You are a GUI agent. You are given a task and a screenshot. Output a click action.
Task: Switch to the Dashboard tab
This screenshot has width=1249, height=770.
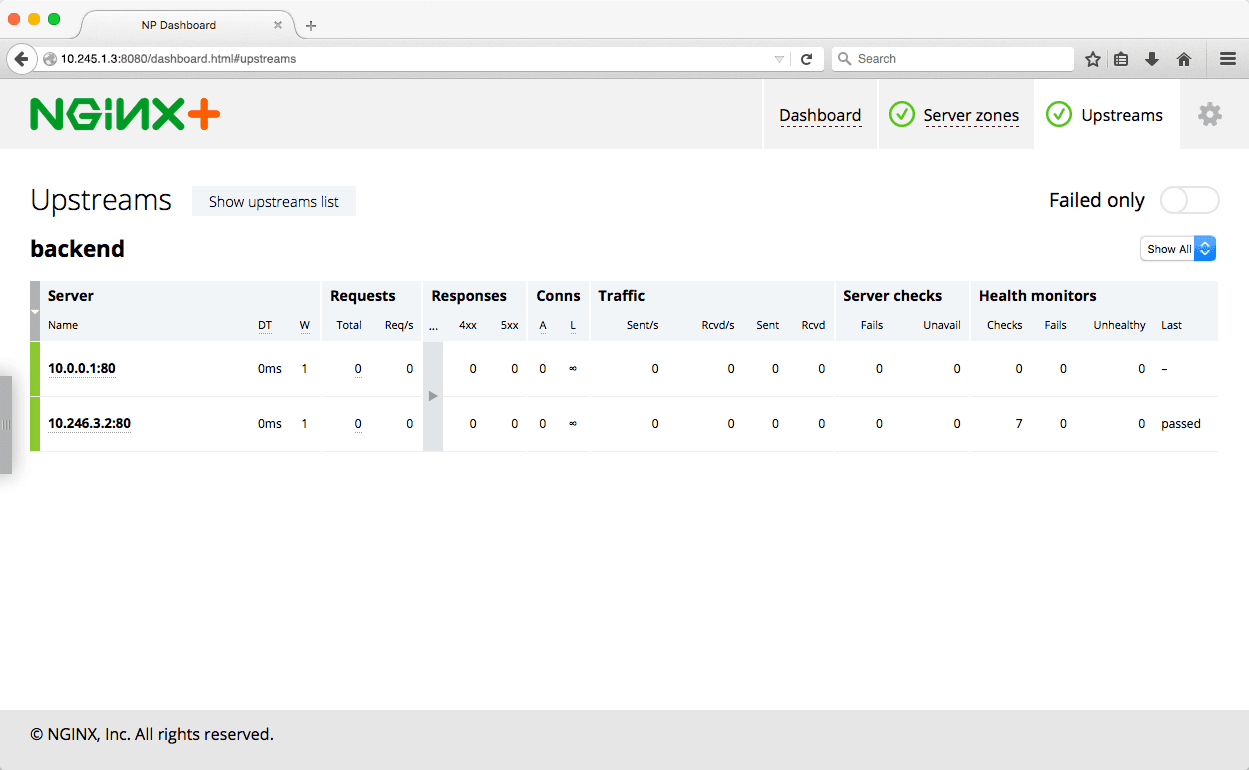pyautogui.click(x=820, y=114)
